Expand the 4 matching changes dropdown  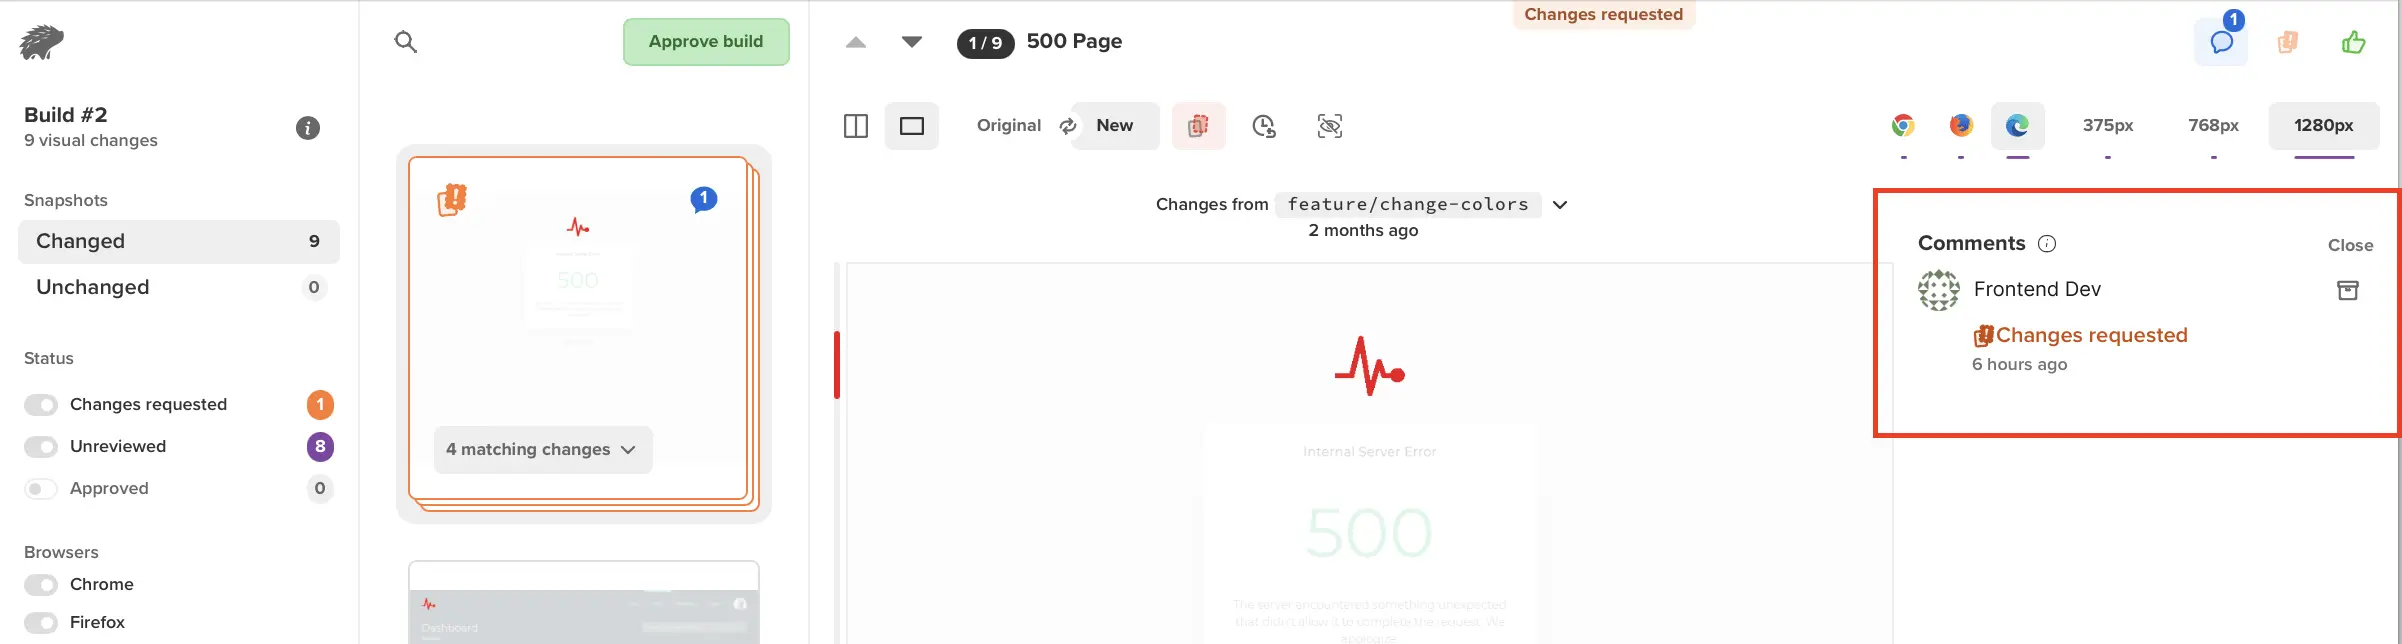point(542,450)
